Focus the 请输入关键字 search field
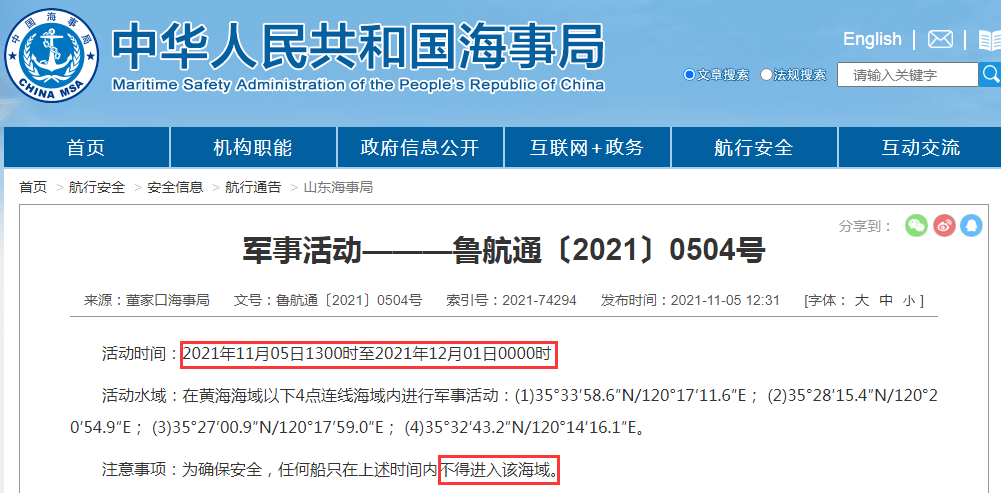This screenshot has height=493, width=1001. pyautogui.click(x=907, y=75)
